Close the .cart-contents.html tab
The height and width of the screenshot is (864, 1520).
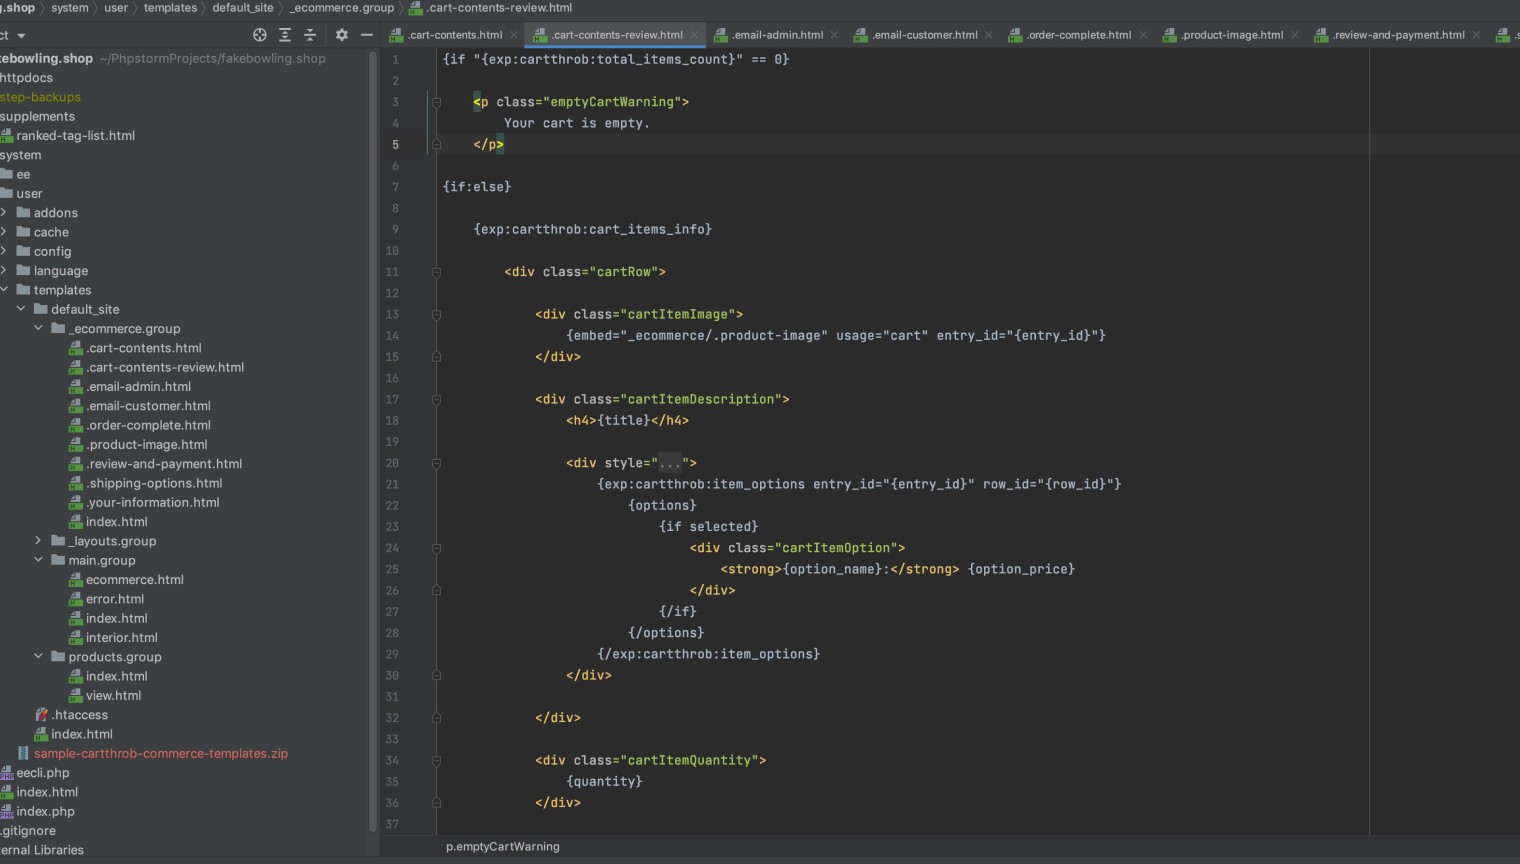(514, 35)
